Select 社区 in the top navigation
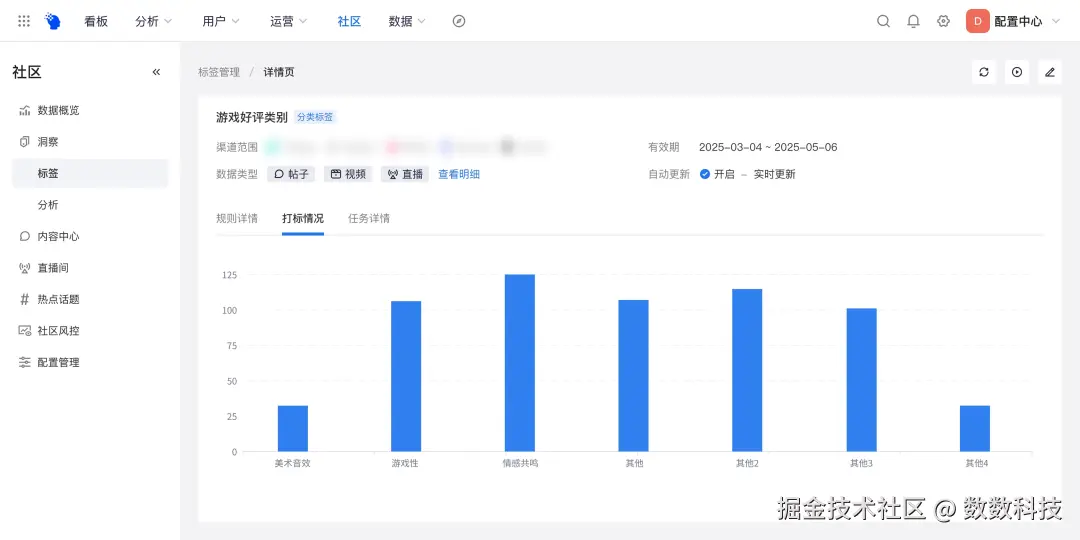The image size is (1080, 540). click(349, 21)
